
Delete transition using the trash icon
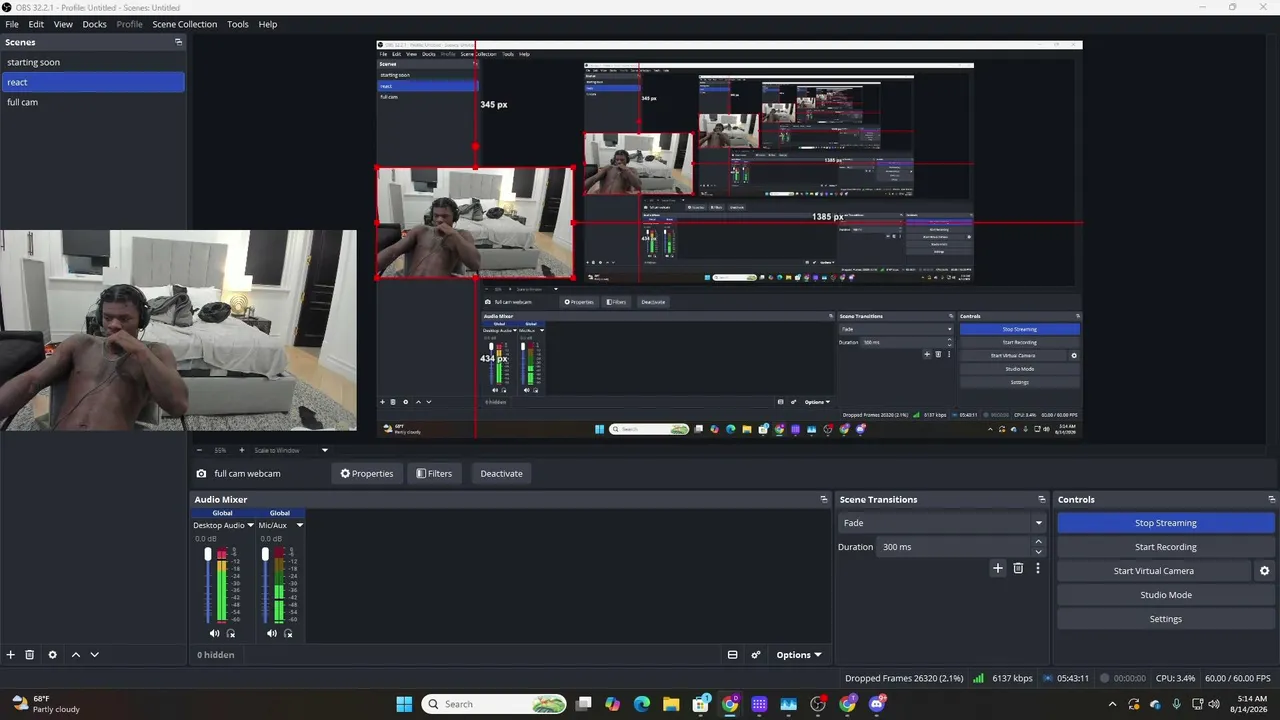pos(1018,568)
